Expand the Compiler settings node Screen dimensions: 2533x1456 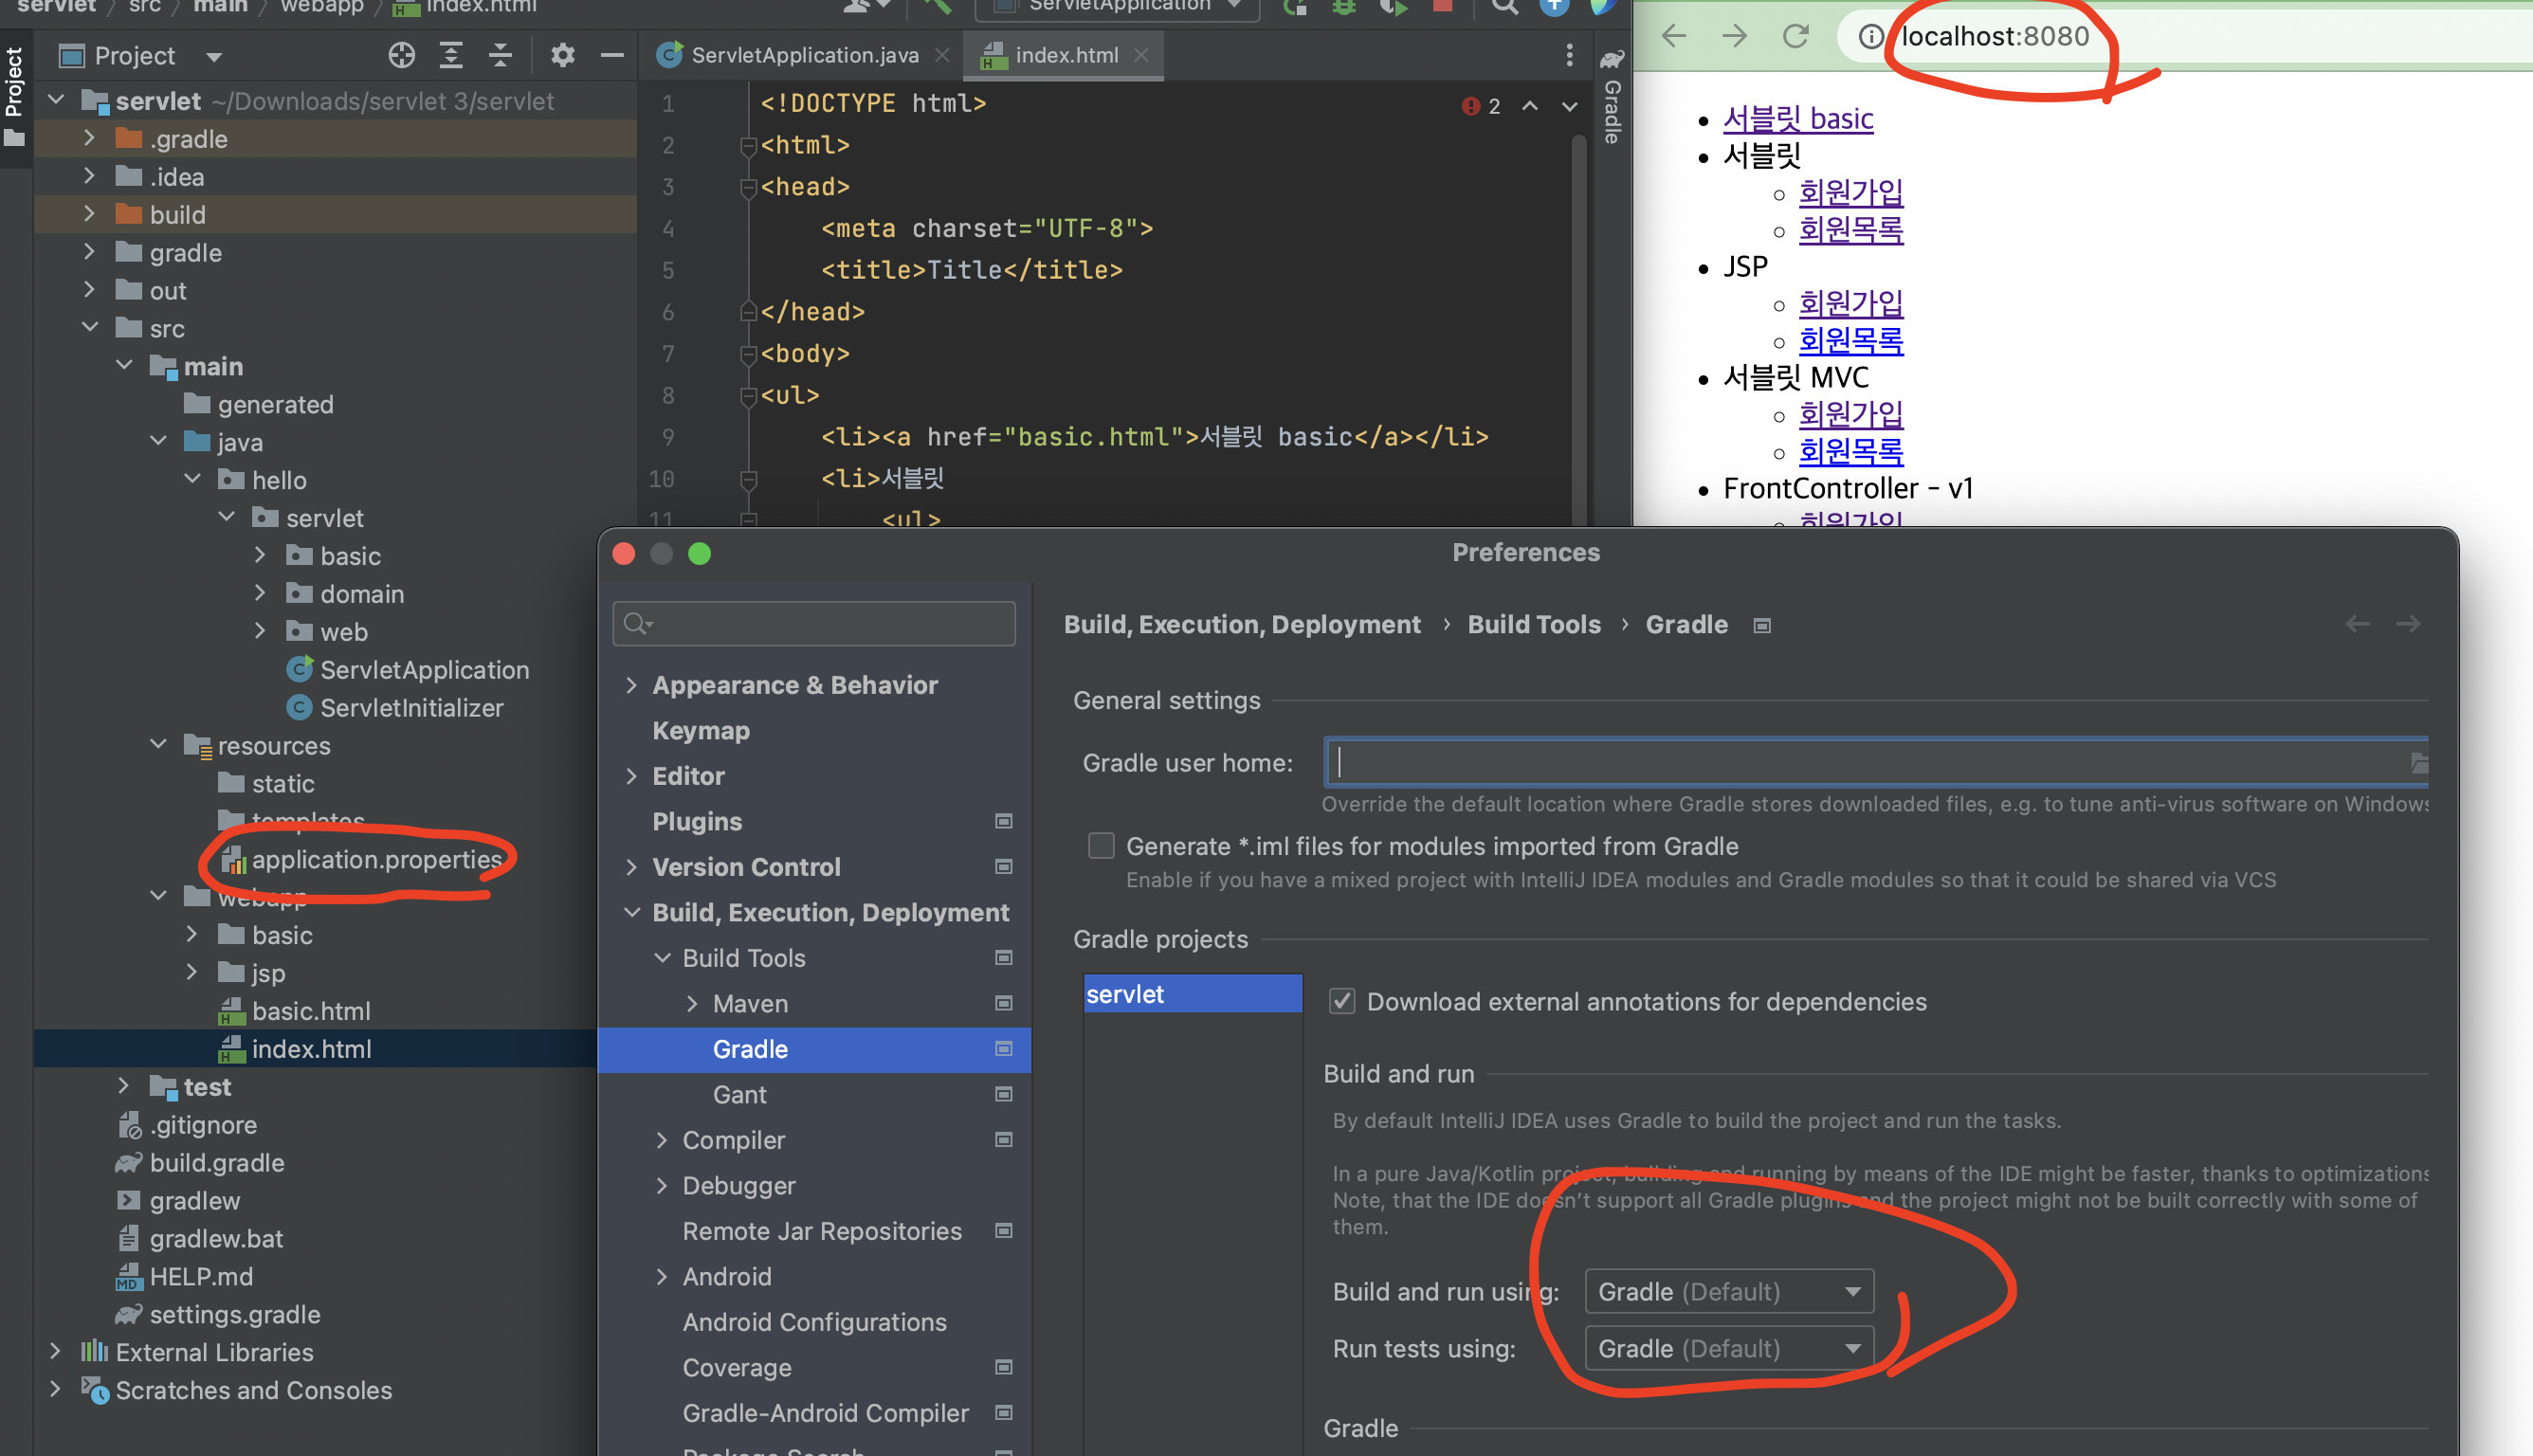(662, 1140)
